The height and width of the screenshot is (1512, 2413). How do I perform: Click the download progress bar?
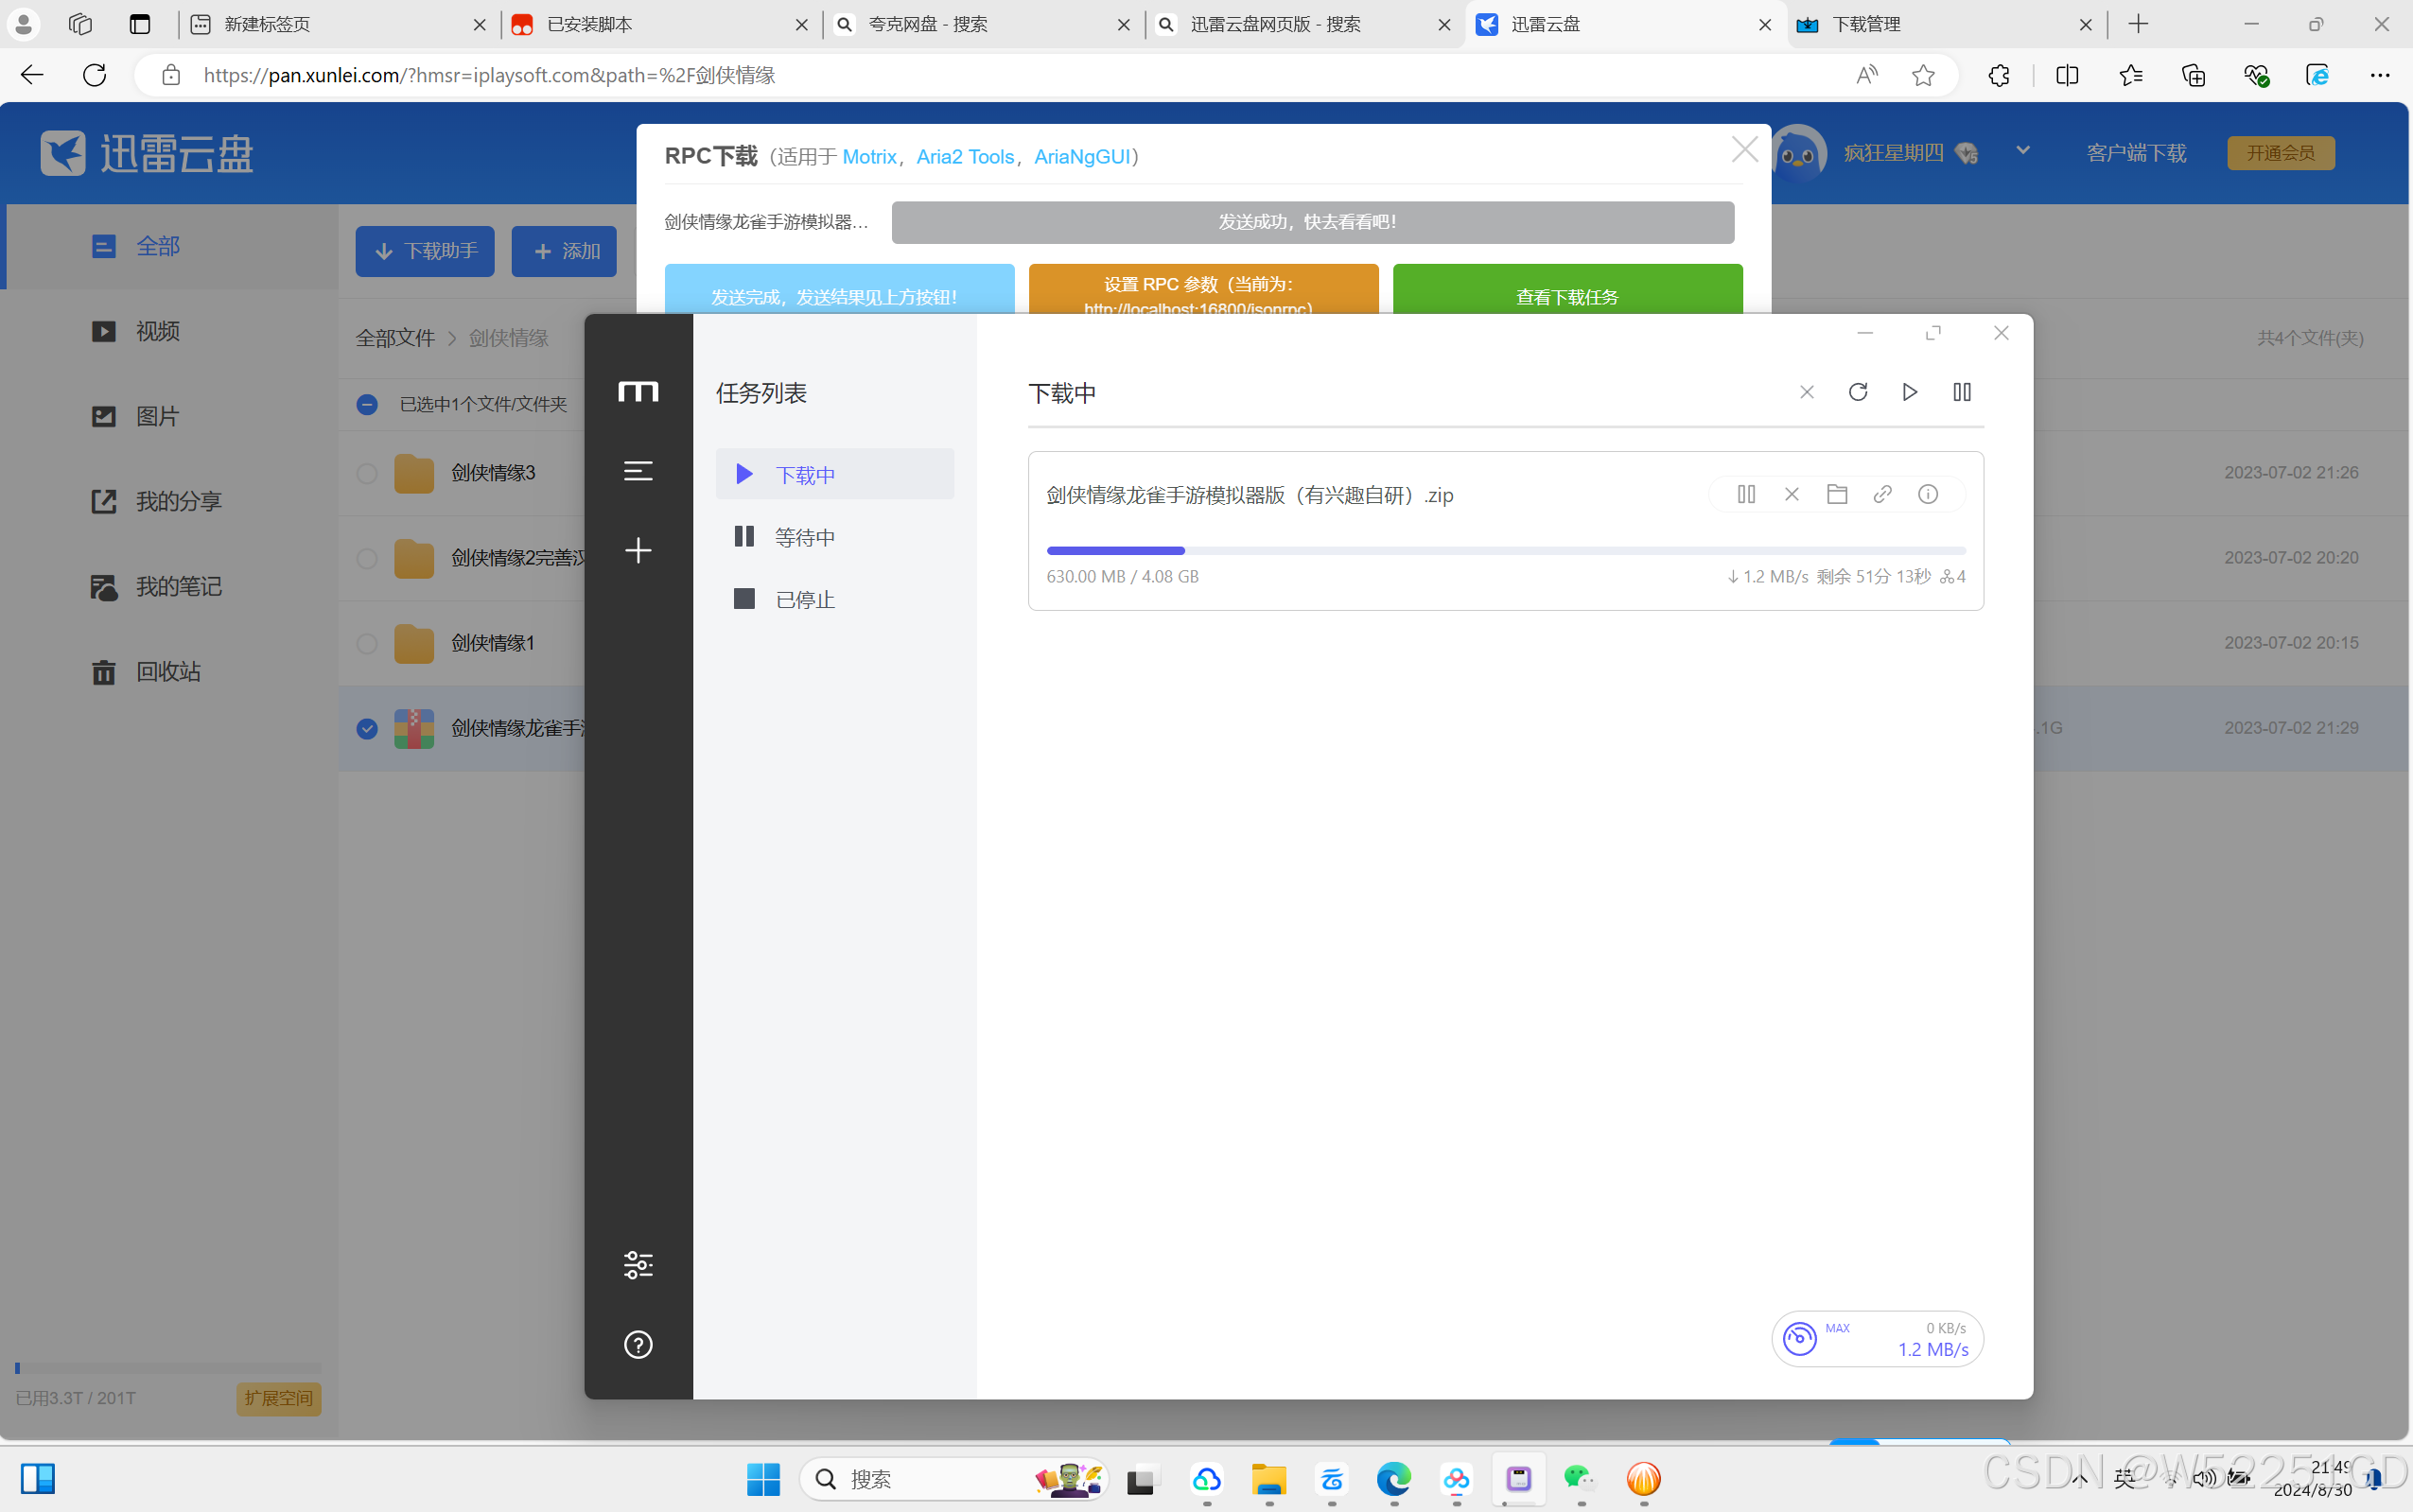point(1505,551)
